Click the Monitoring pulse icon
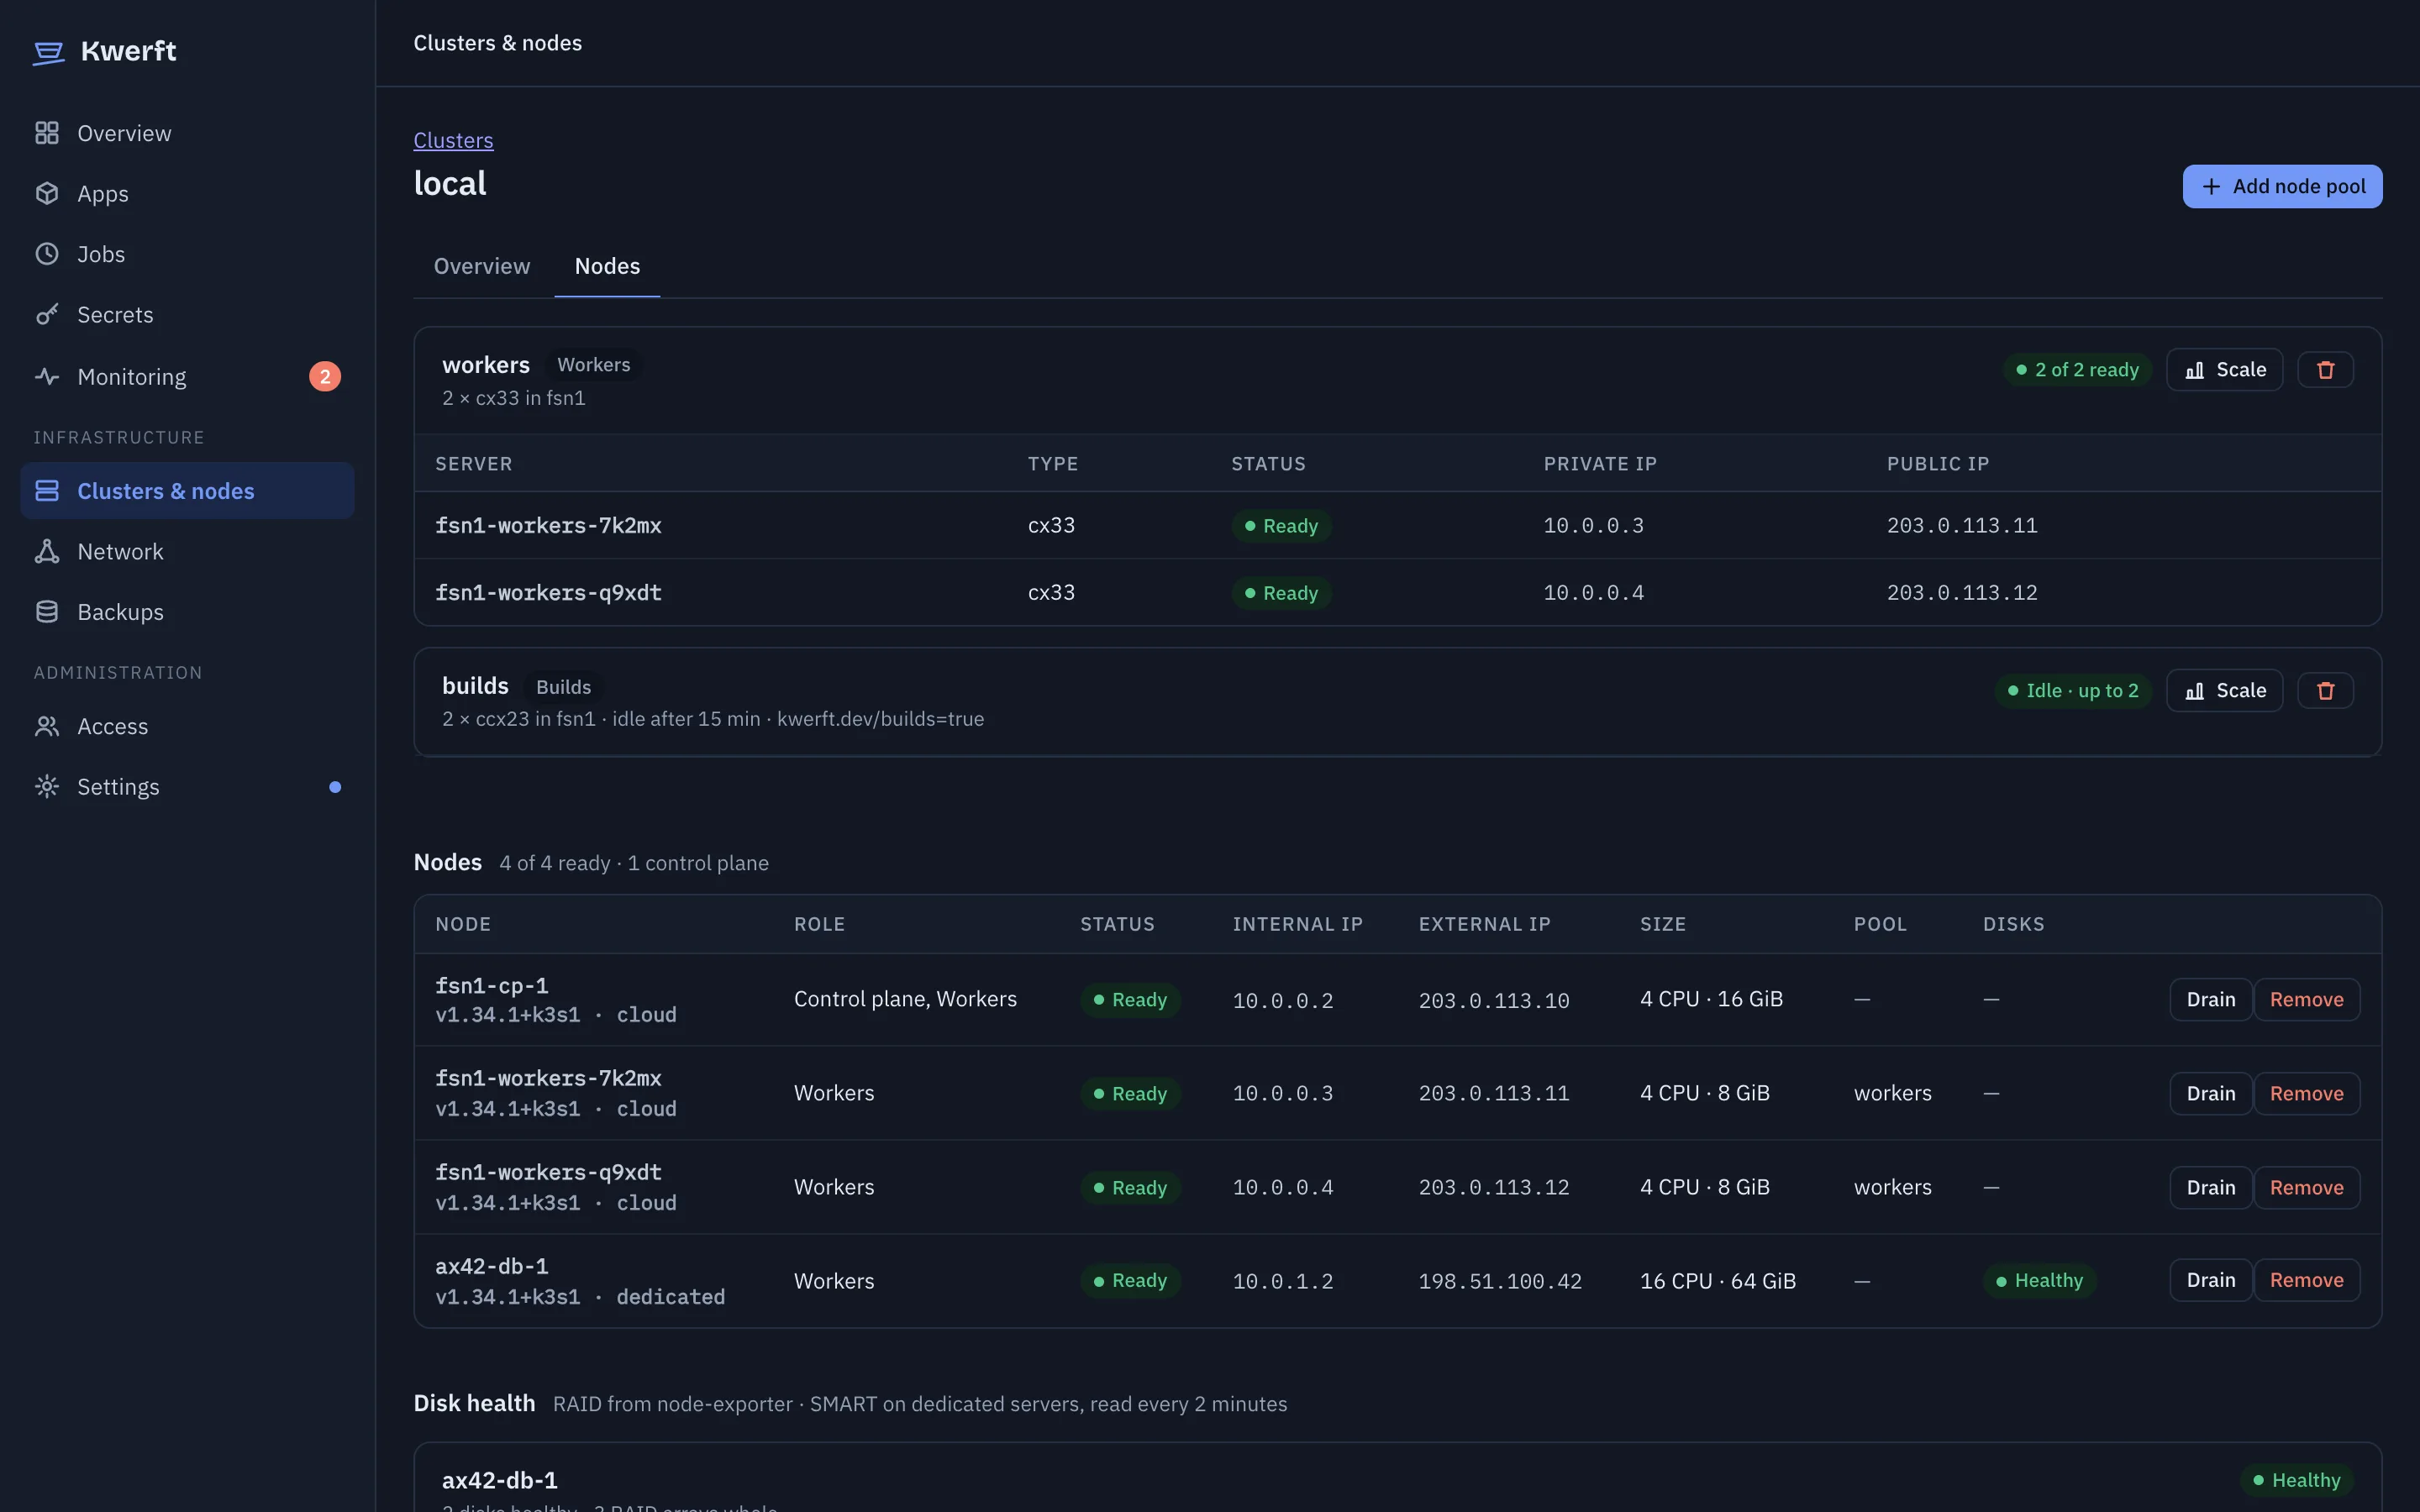Viewport: 2420px width, 1512px height. coord(47,377)
